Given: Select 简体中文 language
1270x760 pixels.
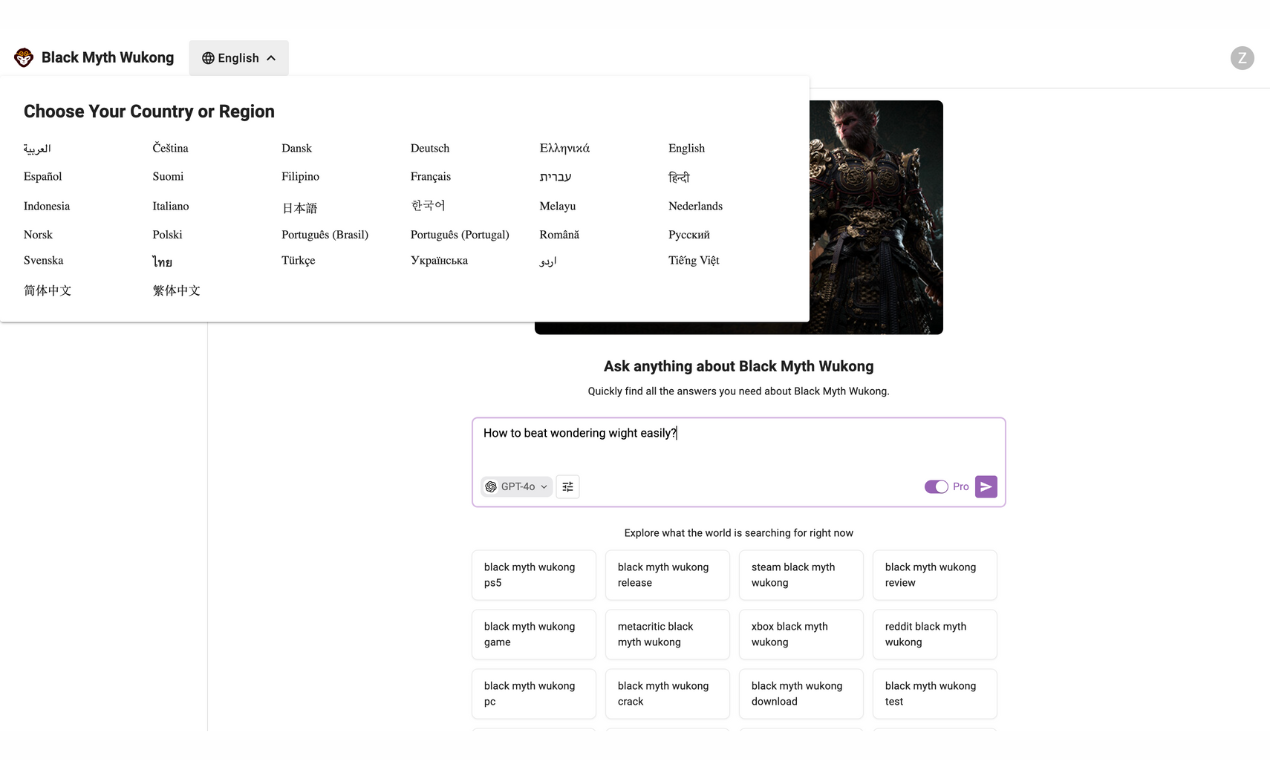Looking at the screenshot, I should click(x=48, y=290).
